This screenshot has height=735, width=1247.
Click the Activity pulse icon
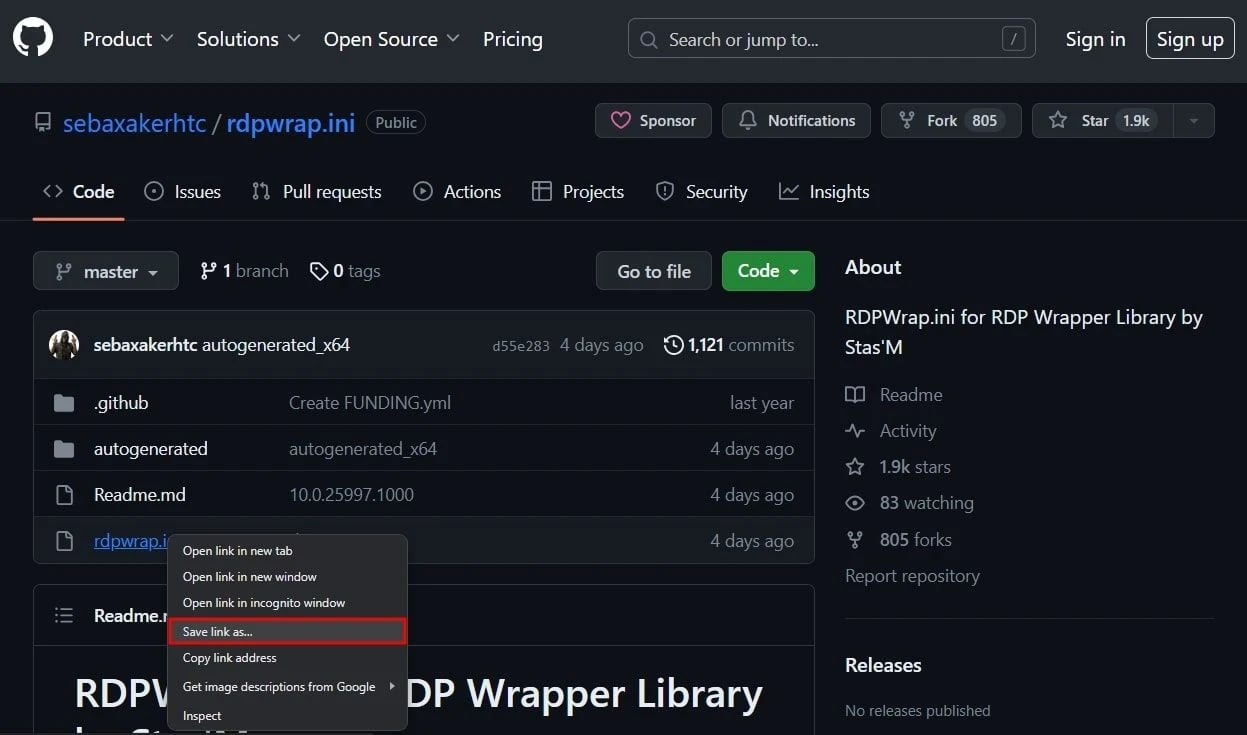click(x=855, y=430)
